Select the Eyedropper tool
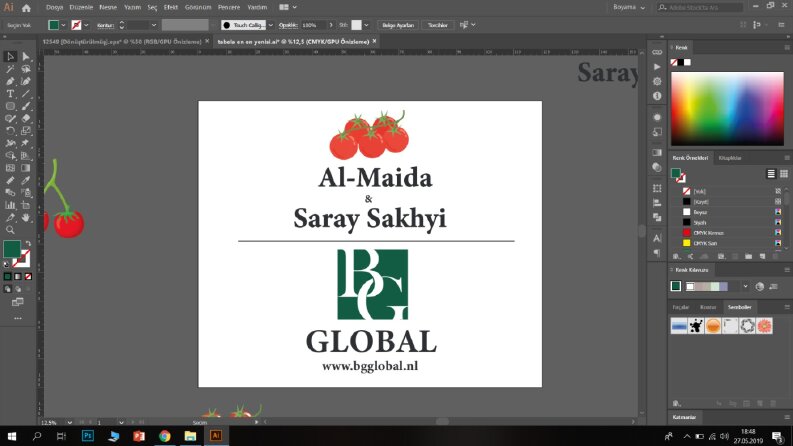The height and width of the screenshot is (446, 793). click(x=26, y=181)
